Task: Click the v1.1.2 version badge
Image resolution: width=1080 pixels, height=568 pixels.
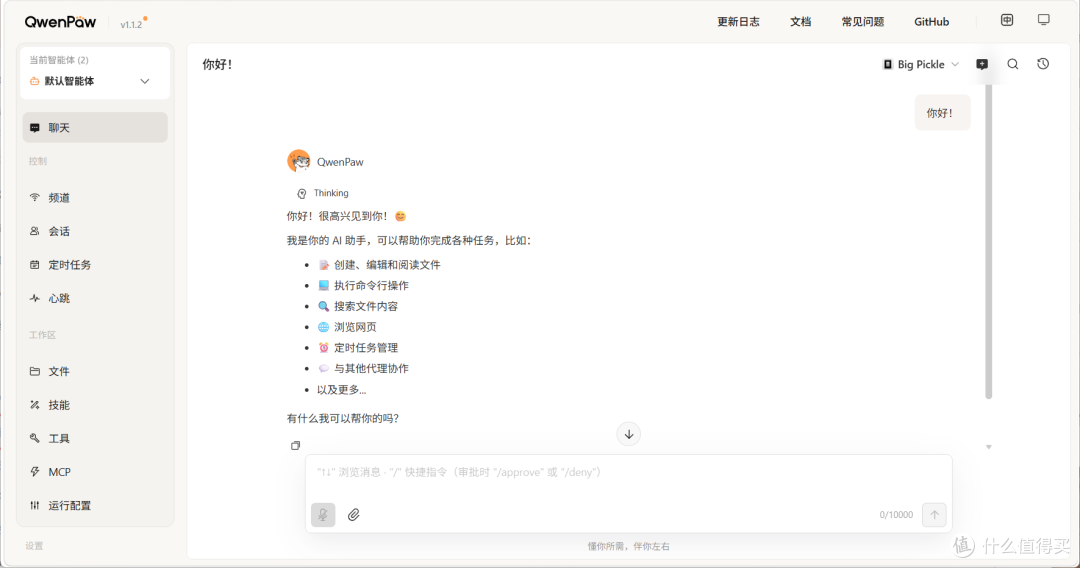Action: [x=133, y=23]
